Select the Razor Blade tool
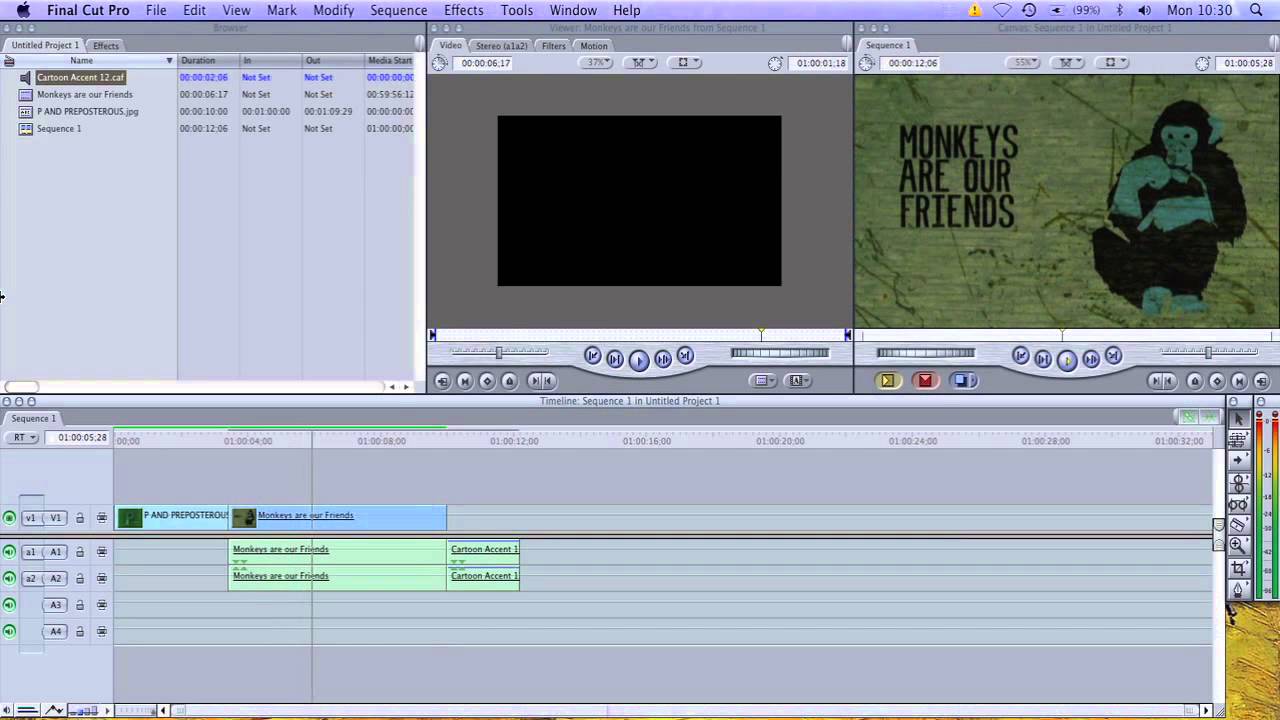This screenshot has width=1280, height=720. tap(1238, 525)
